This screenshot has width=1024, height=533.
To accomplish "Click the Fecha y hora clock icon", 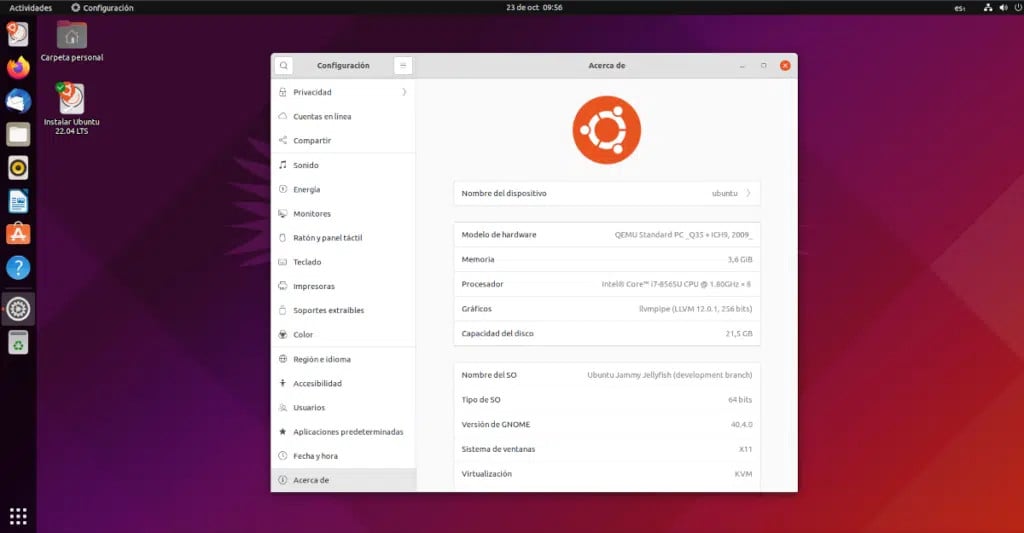I will (283, 456).
